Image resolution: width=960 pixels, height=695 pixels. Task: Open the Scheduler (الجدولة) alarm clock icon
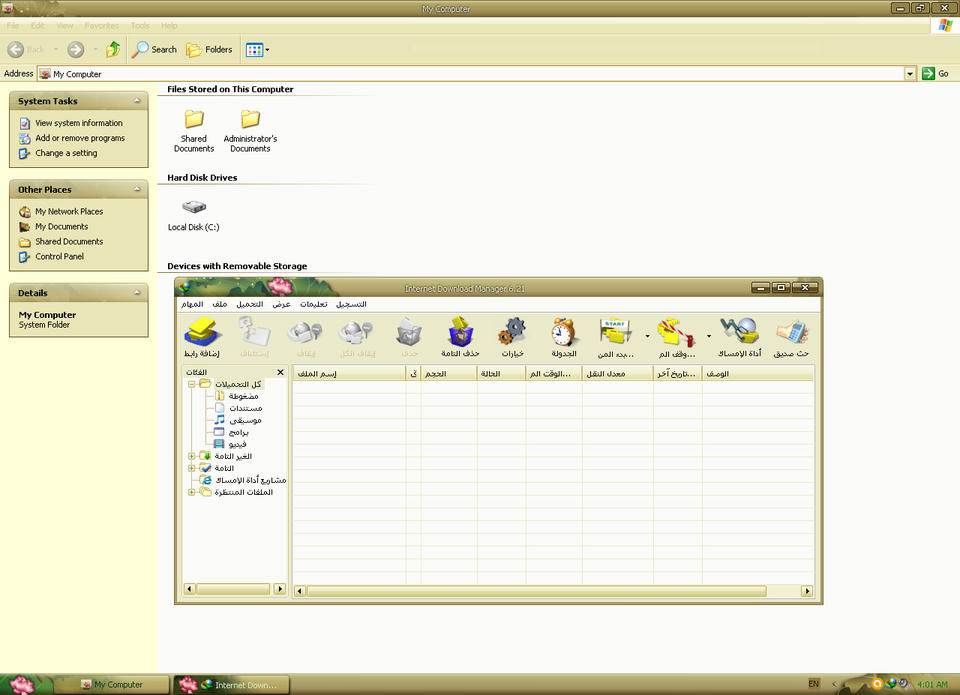coord(564,332)
